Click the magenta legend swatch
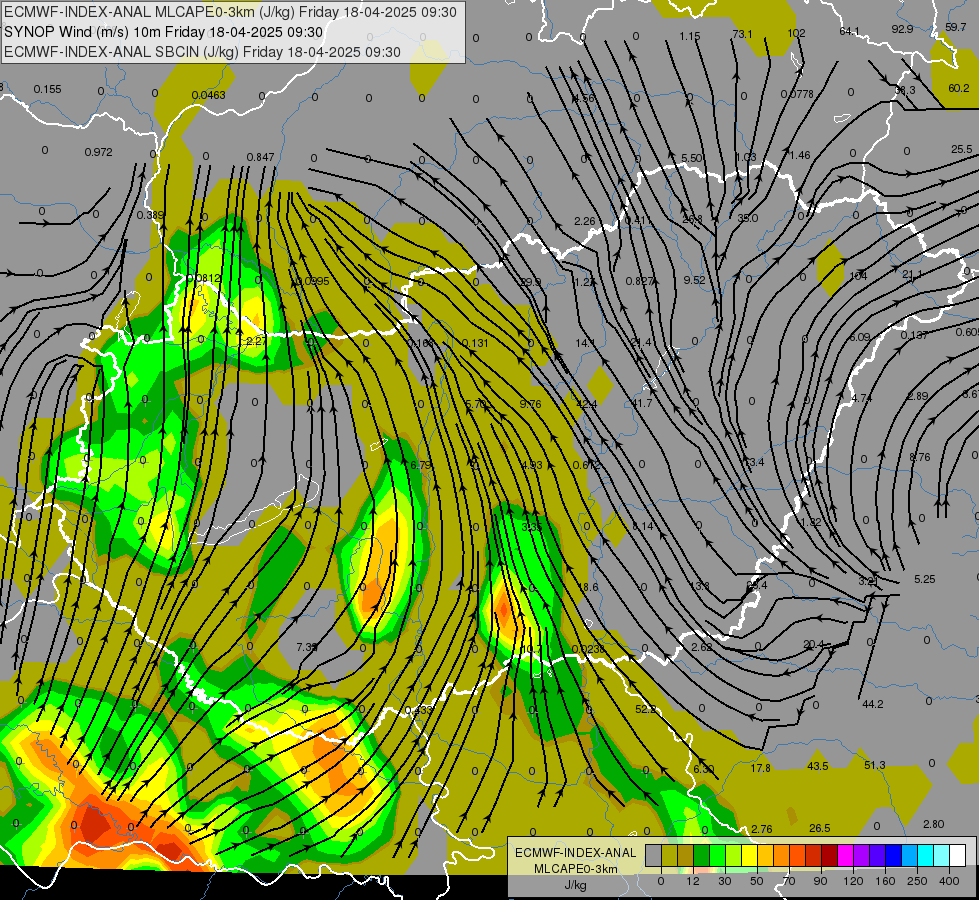This screenshot has height=900, width=979. click(x=845, y=856)
